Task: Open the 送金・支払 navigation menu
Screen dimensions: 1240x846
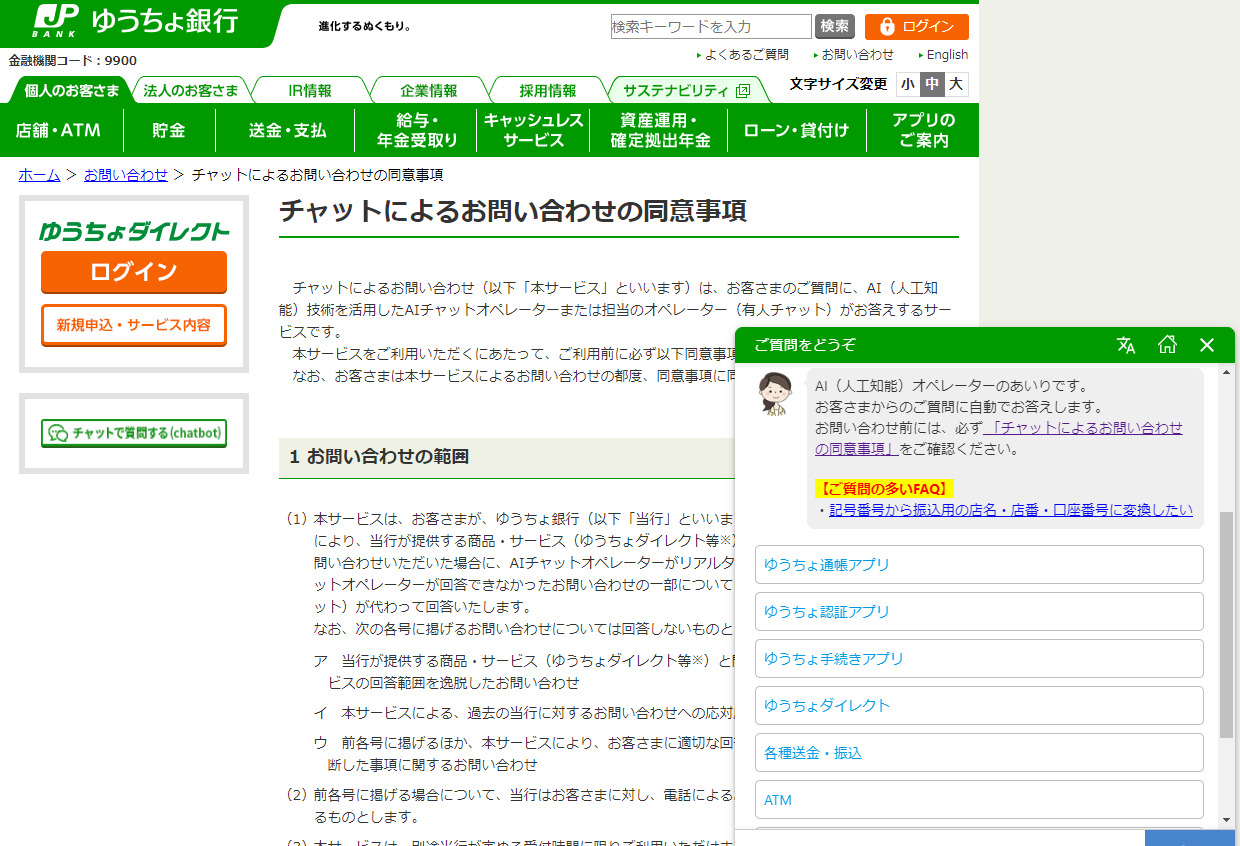Action: (x=286, y=129)
